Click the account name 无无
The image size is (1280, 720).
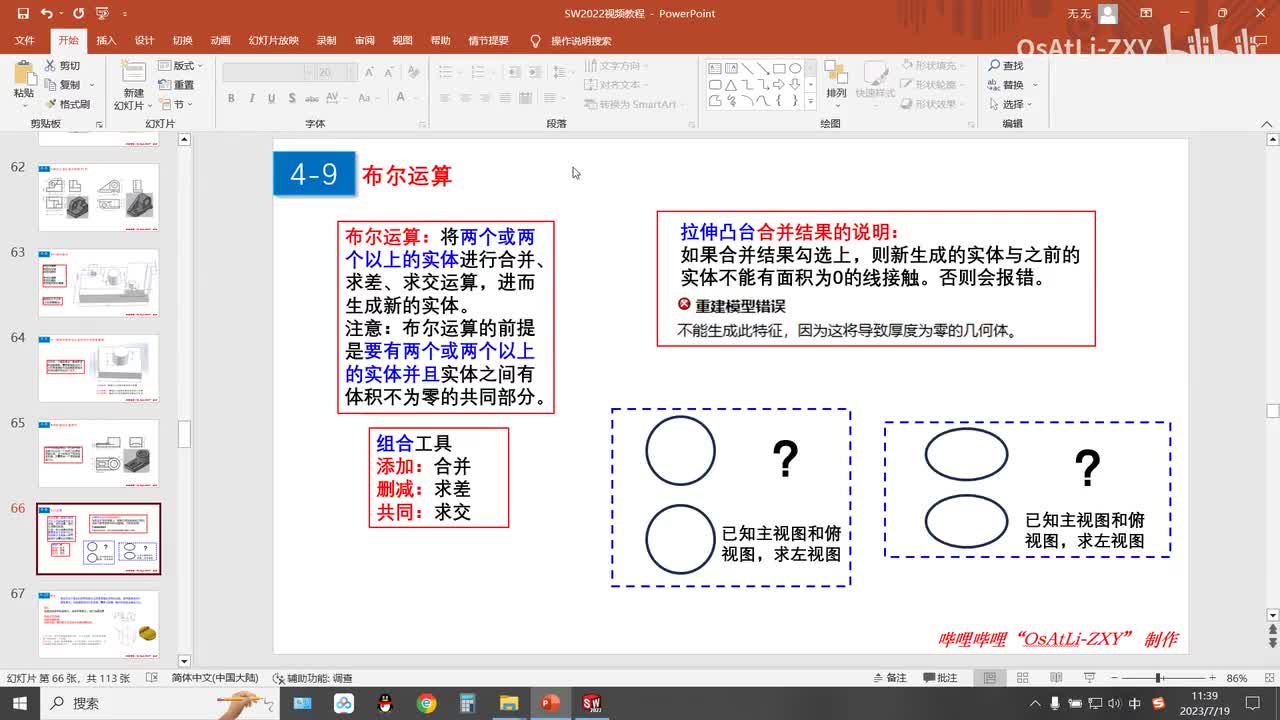[1079, 14]
